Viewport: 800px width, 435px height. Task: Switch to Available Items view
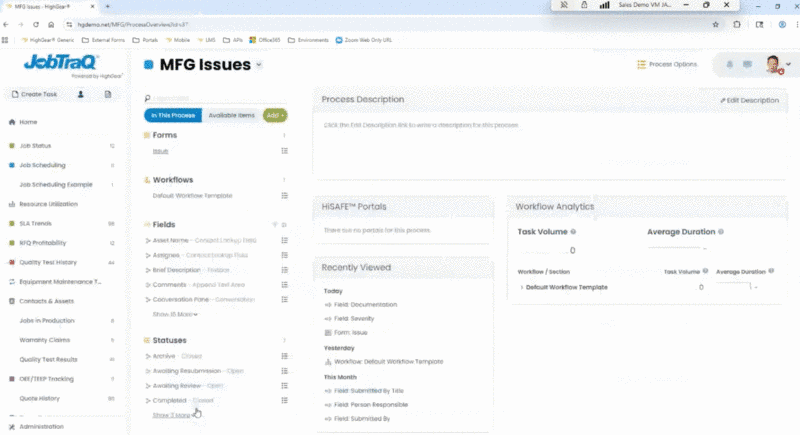[231, 116]
